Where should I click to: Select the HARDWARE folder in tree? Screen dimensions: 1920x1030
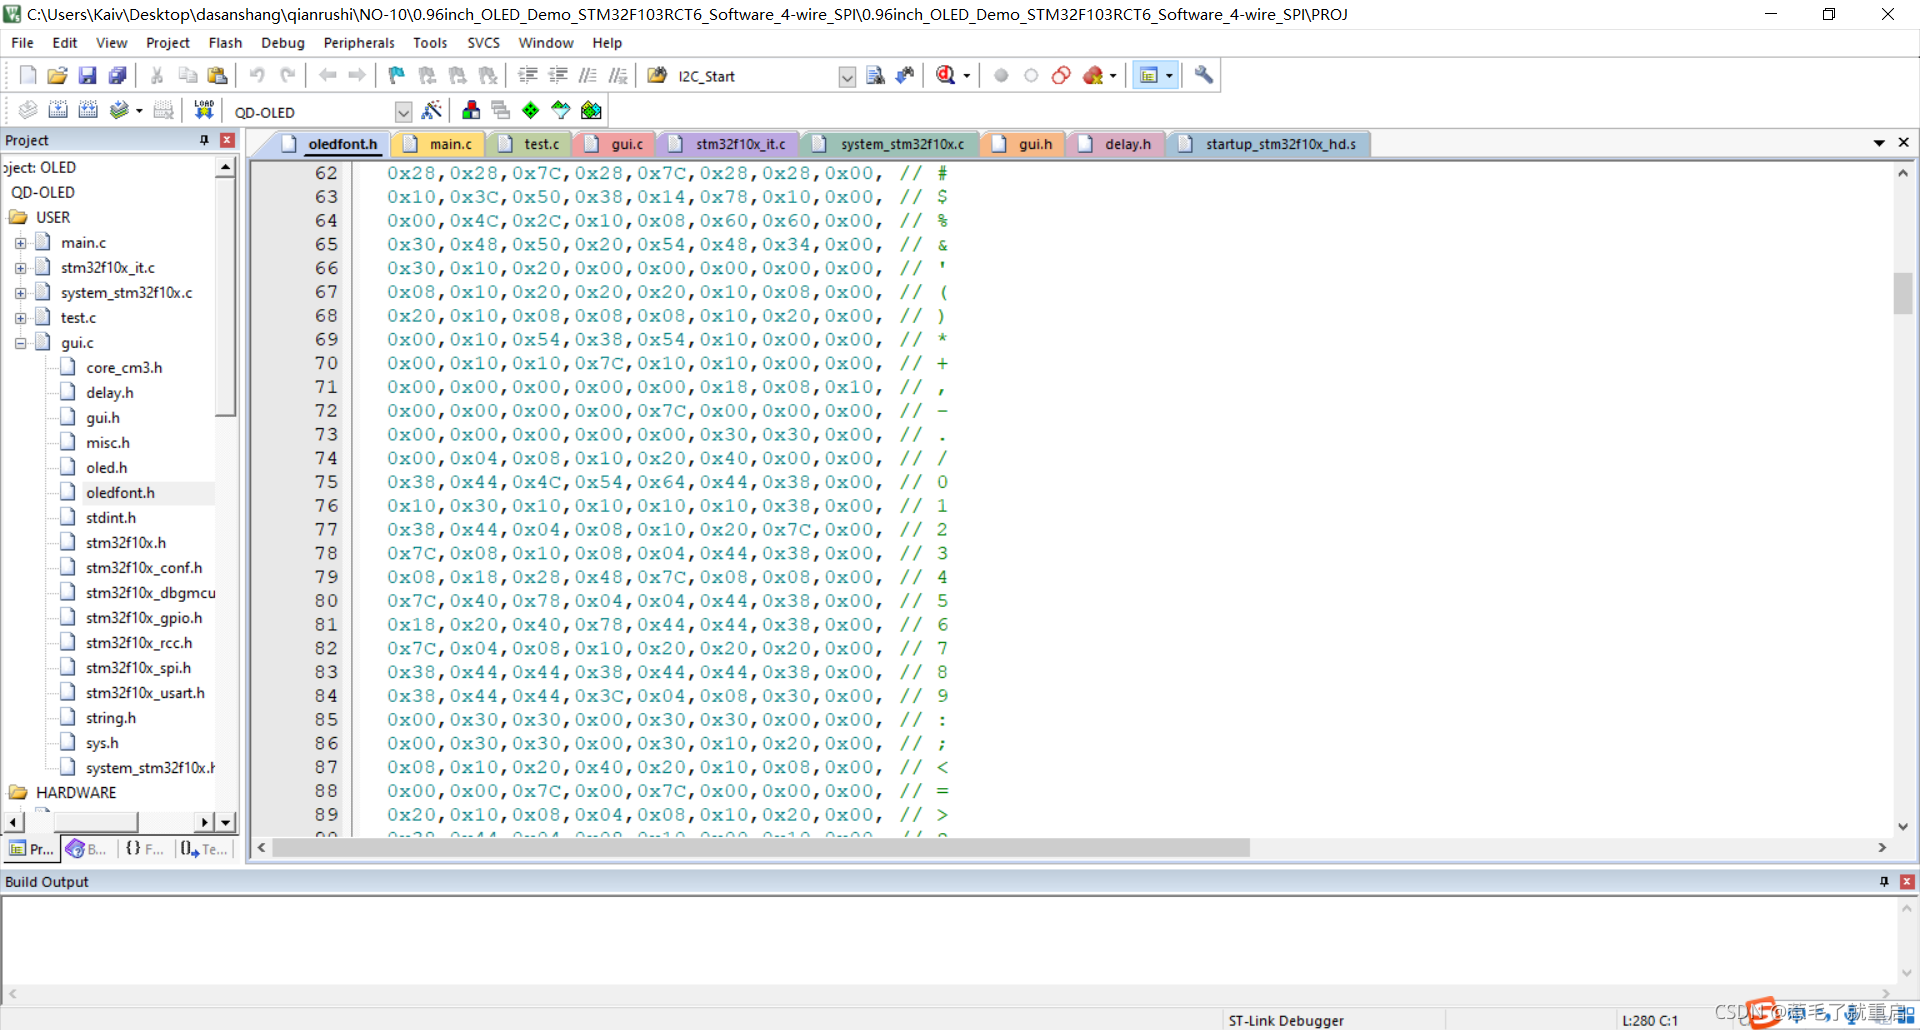point(76,793)
